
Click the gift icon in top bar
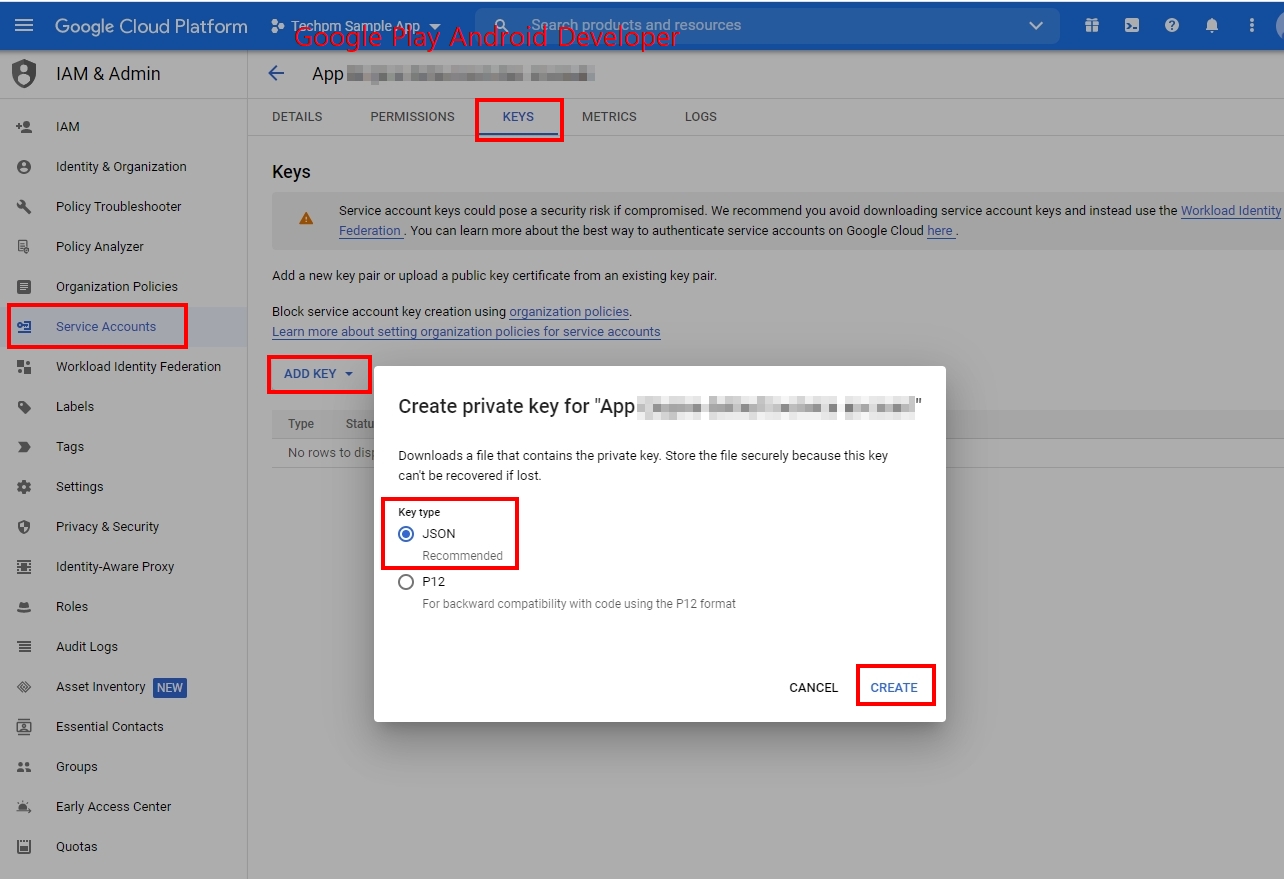pos(1092,26)
